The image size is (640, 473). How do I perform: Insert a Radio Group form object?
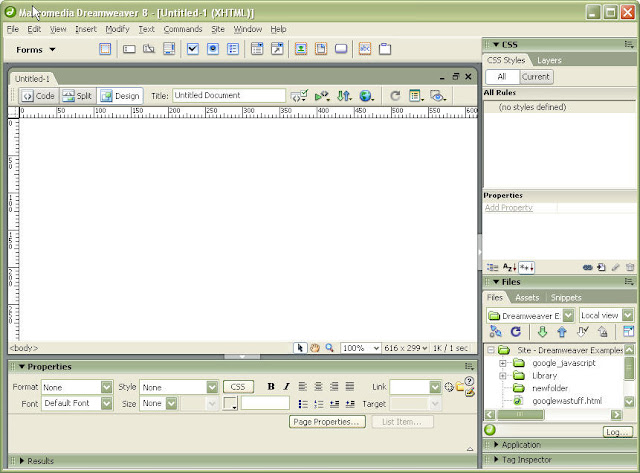tap(233, 49)
